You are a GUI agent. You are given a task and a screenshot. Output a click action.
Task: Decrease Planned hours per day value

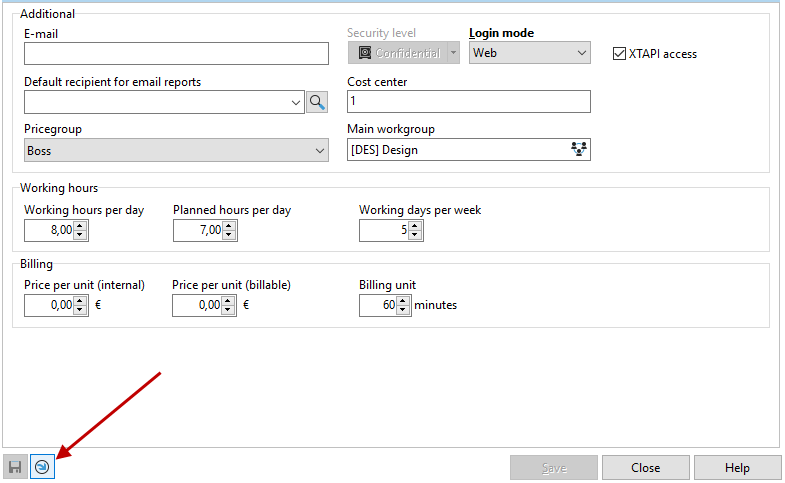230,236
